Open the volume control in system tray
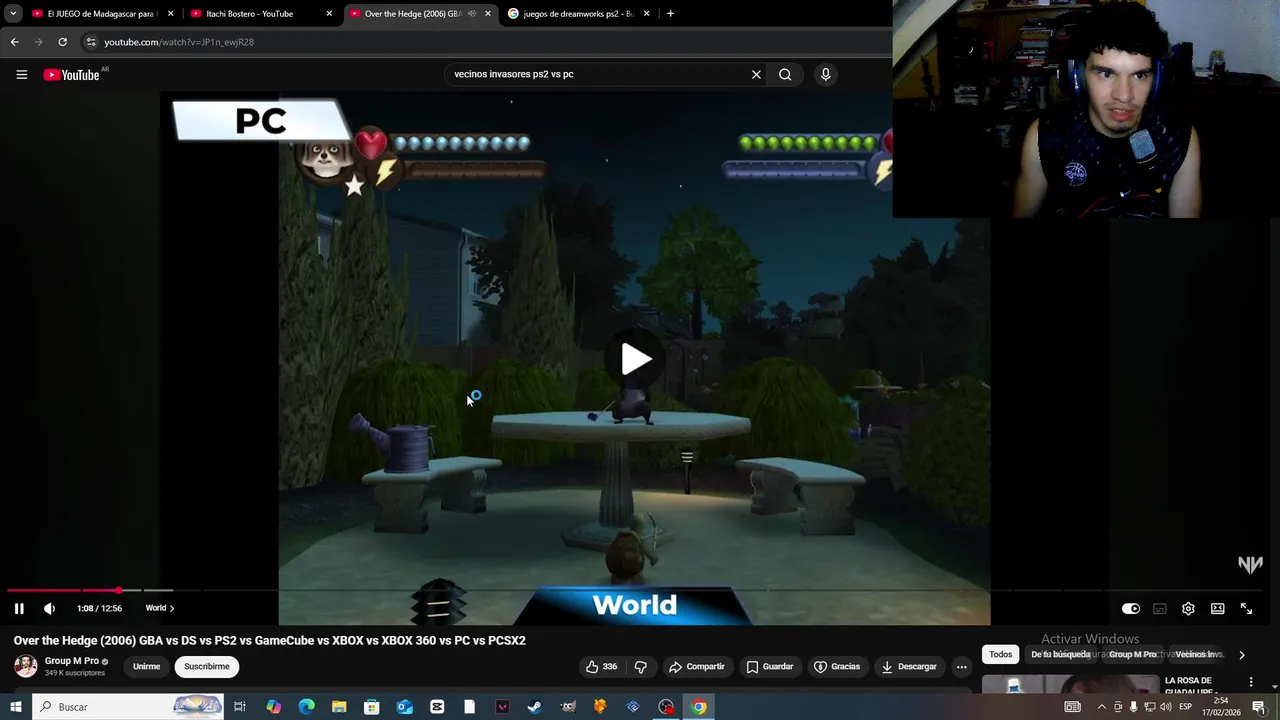Viewport: 1280px width, 720px height. pyautogui.click(x=1166, y=707)
